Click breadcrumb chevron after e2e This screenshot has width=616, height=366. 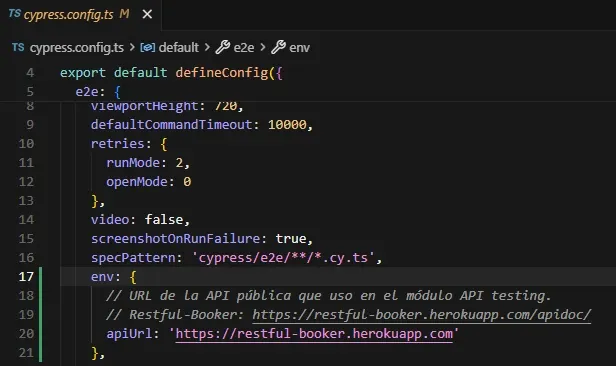pos(263,47)
